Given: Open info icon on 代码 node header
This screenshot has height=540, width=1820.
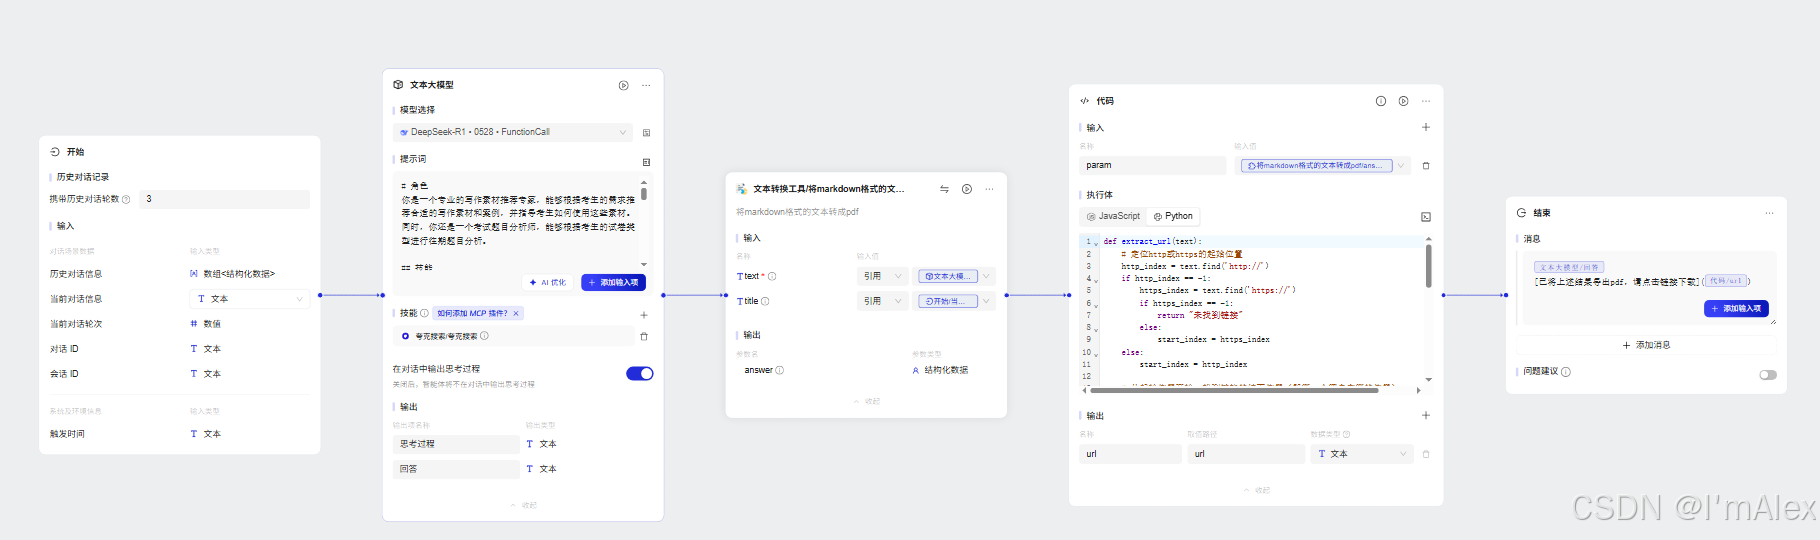Looking at the screenshot, I should [1381, 101].
